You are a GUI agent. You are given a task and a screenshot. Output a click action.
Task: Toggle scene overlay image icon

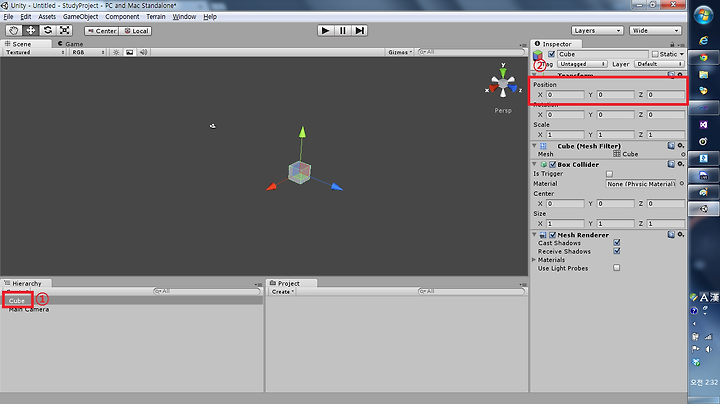coord(129,52)
